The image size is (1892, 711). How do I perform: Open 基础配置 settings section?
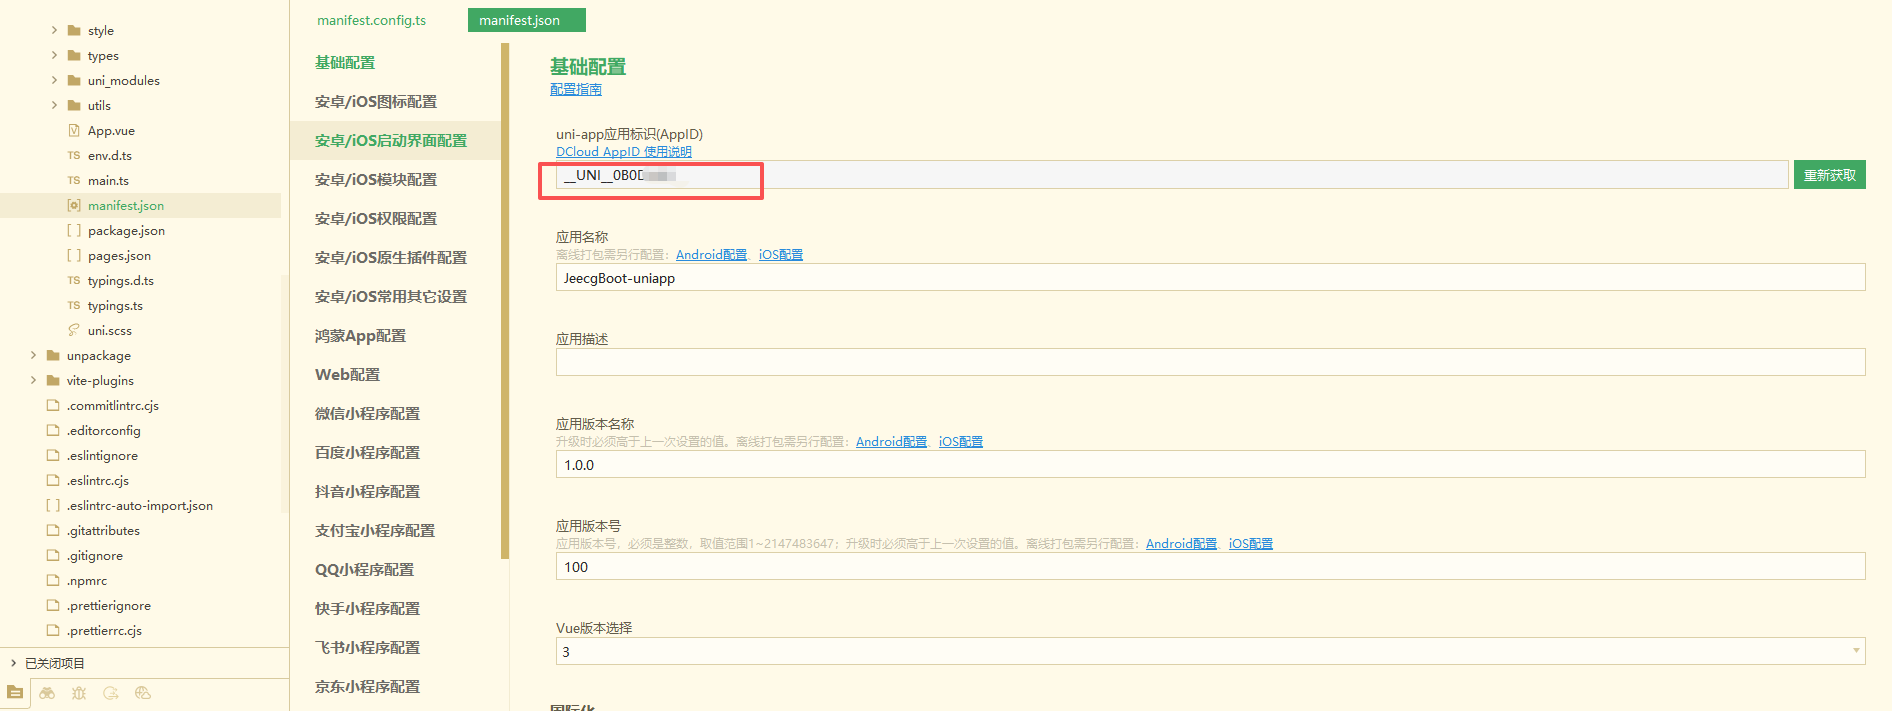coord(345,63)
